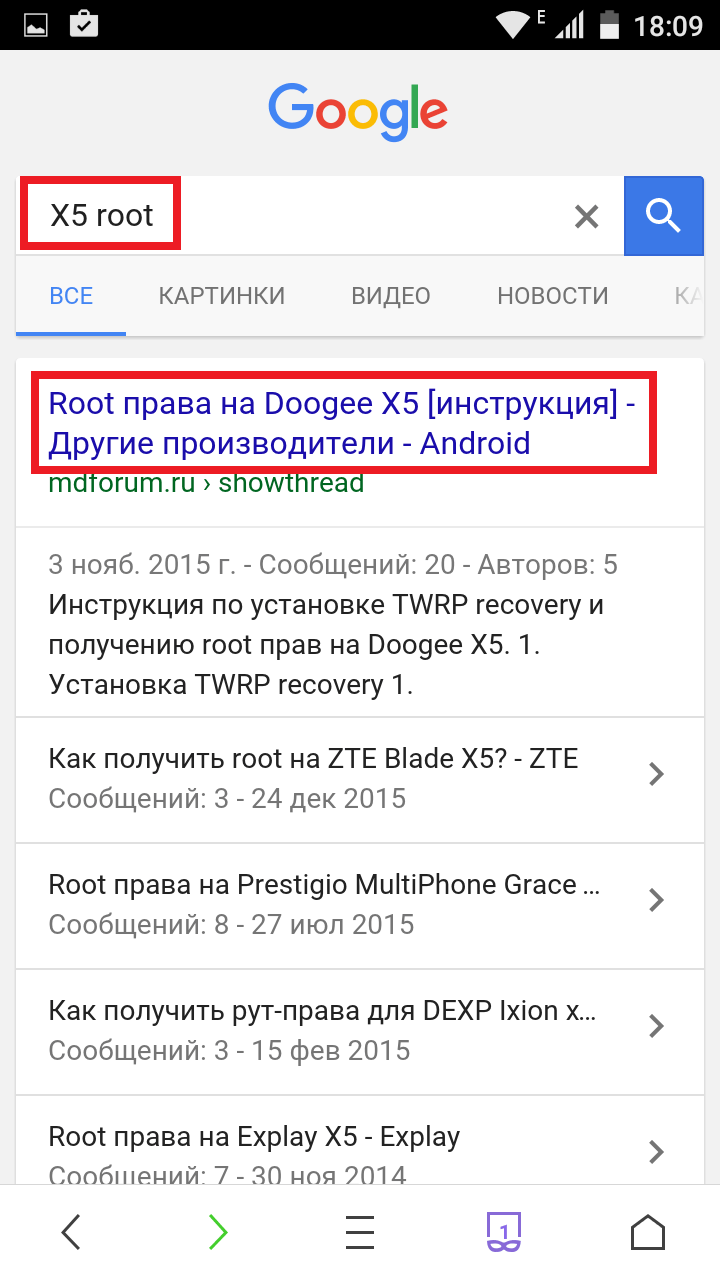Image resolution: width=720 pixels, height=1280 pixels.
Task: Switch to the НОВОСТИ tab
Action: (x=553, y=296)
